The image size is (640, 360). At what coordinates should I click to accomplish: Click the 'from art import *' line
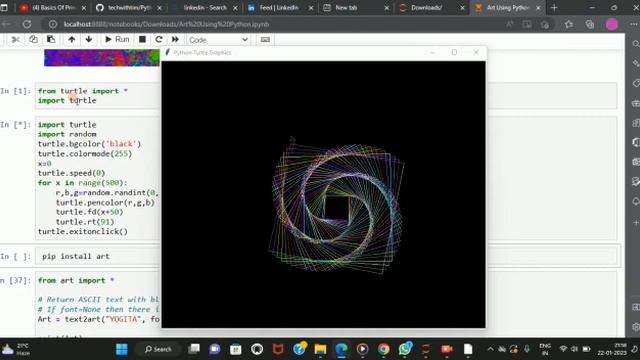click(x=76, y=280)
